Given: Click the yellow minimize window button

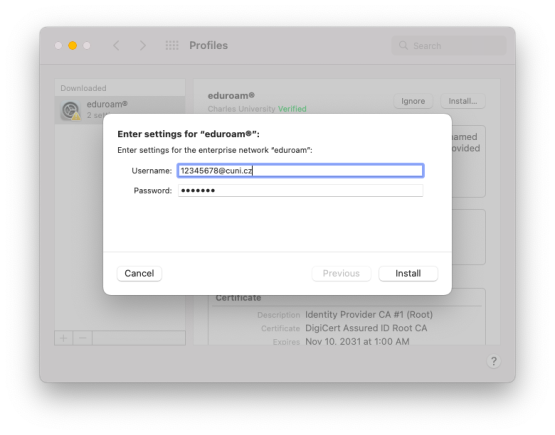Looking at the screenshot, I should [73, 46].
